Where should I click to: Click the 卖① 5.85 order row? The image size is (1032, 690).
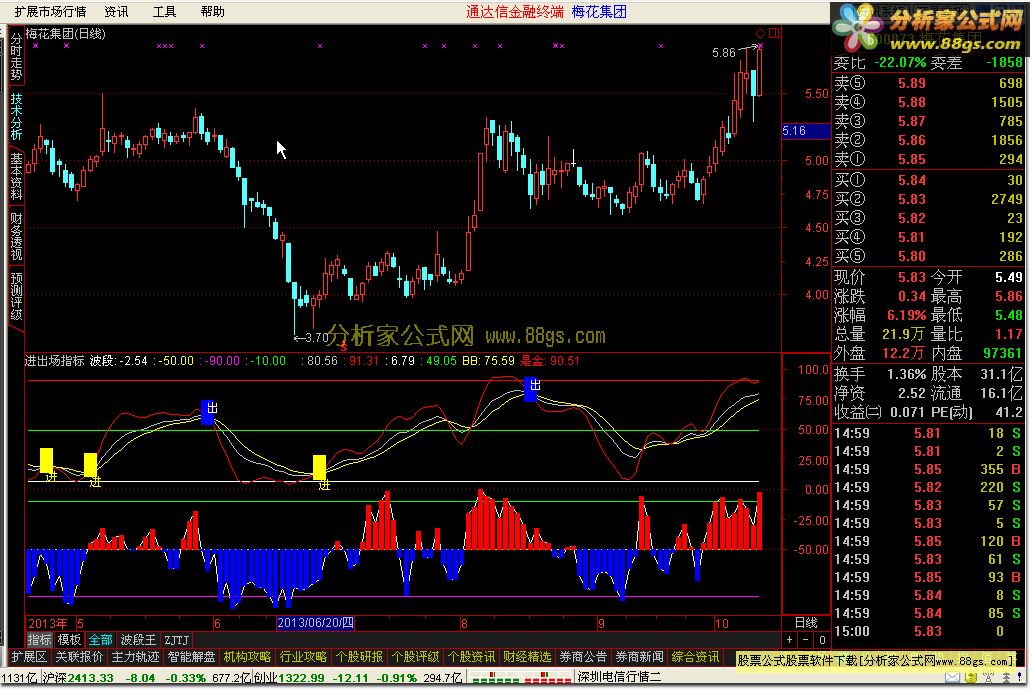coord(929,159)
